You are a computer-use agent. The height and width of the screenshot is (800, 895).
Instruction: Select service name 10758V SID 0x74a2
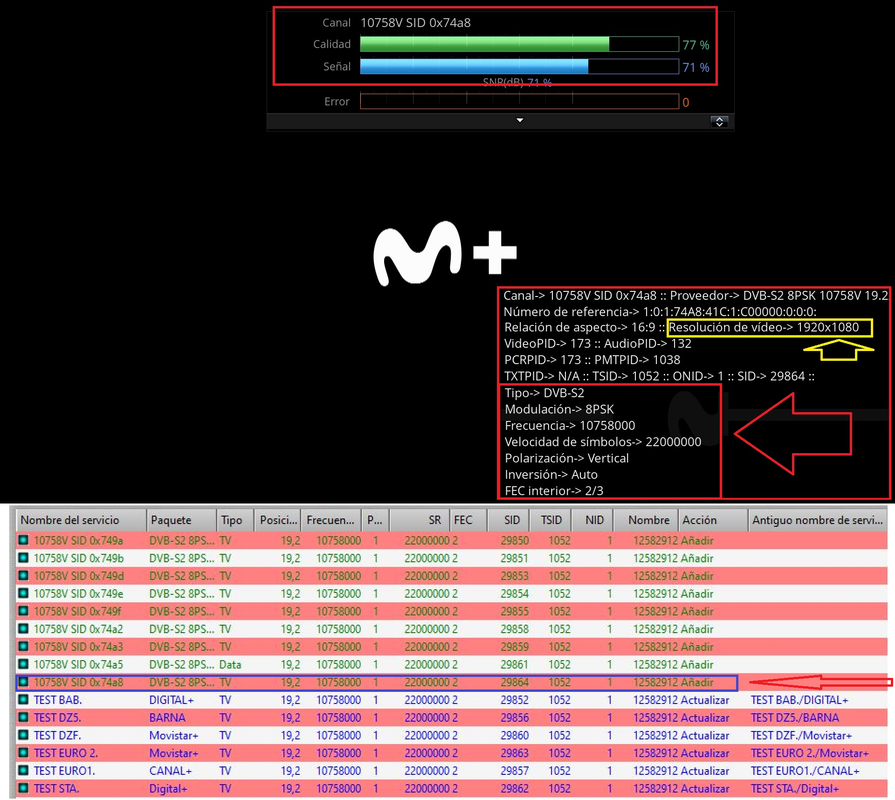[78, 628]
